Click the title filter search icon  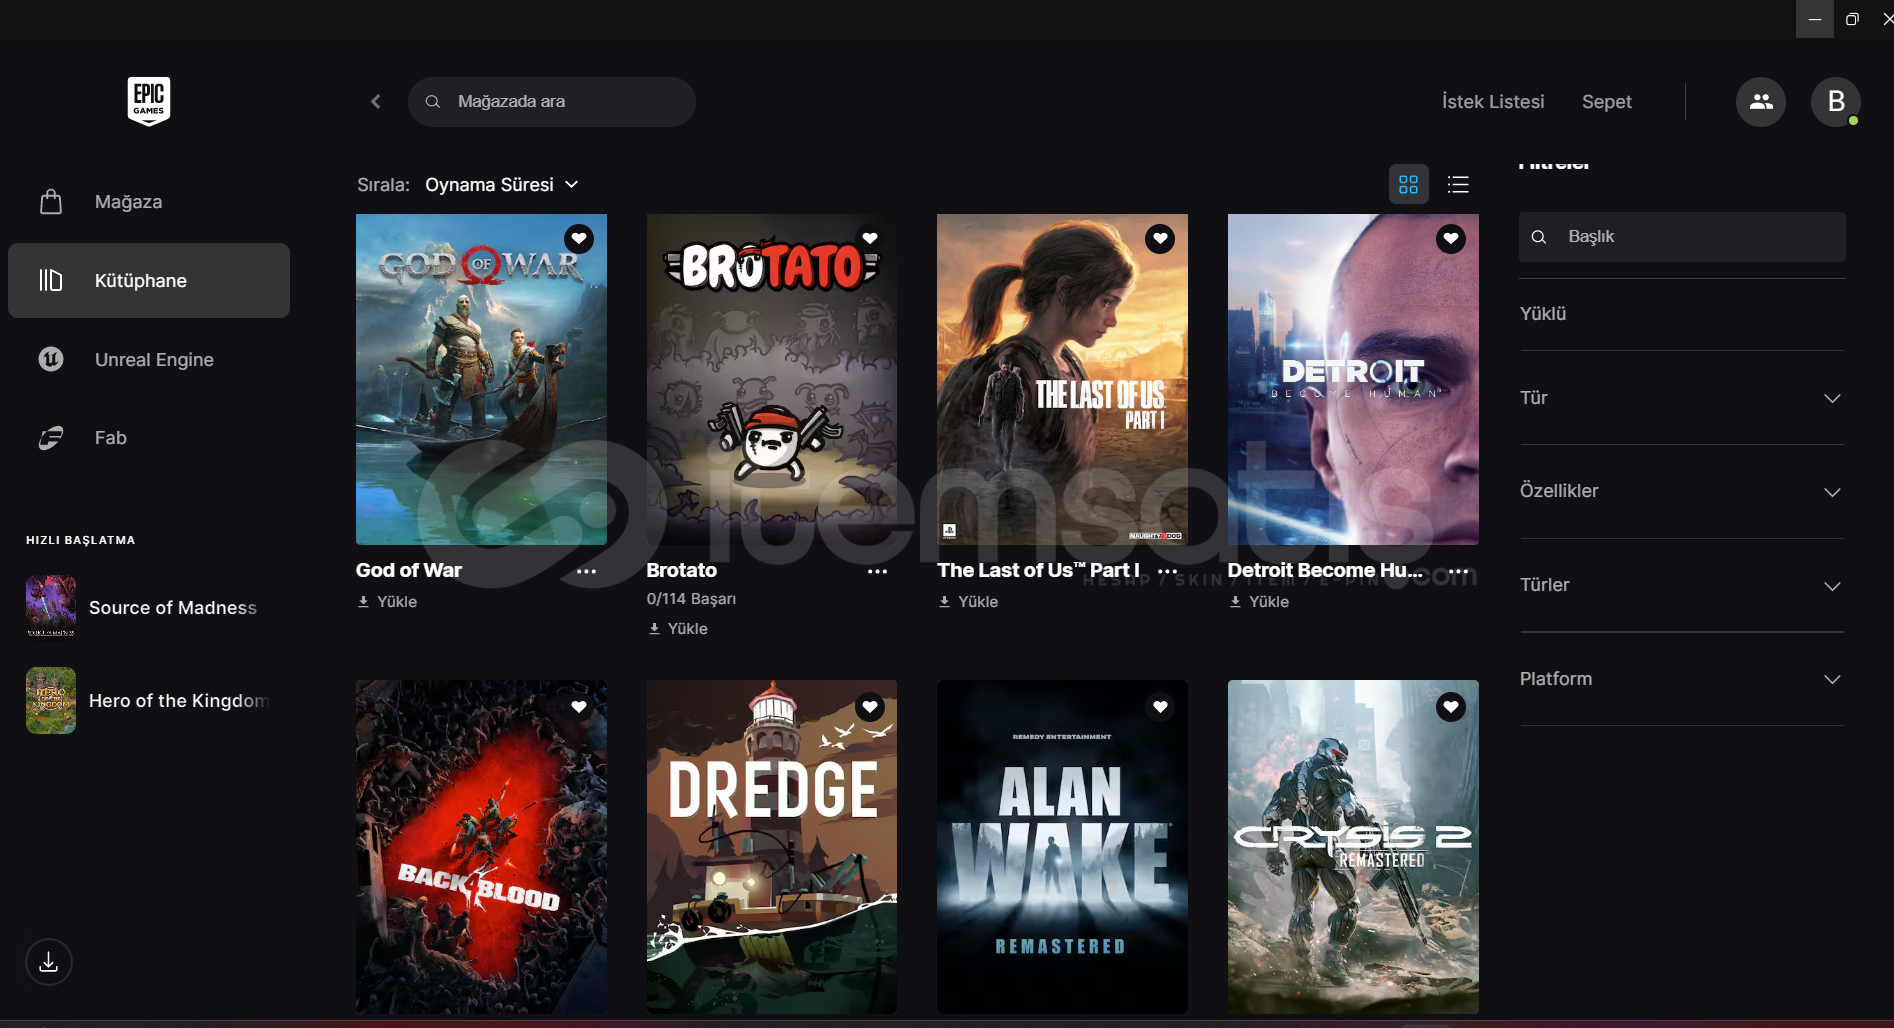coord(1539,237)
